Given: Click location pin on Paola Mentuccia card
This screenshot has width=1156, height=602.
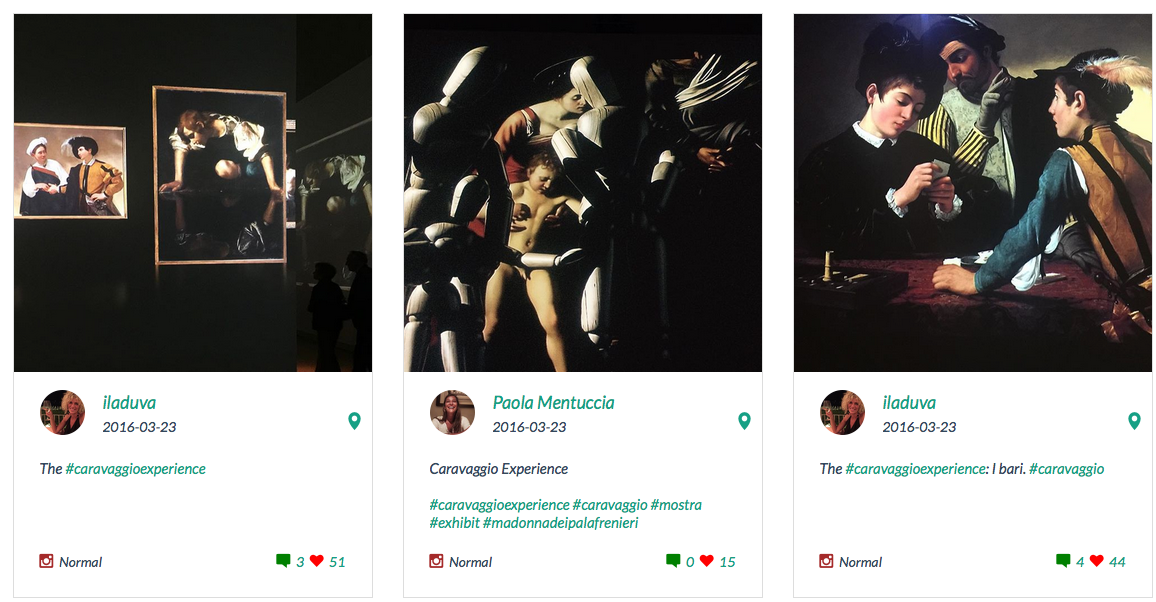Looking at the screenshot, I should click(744, 421).
